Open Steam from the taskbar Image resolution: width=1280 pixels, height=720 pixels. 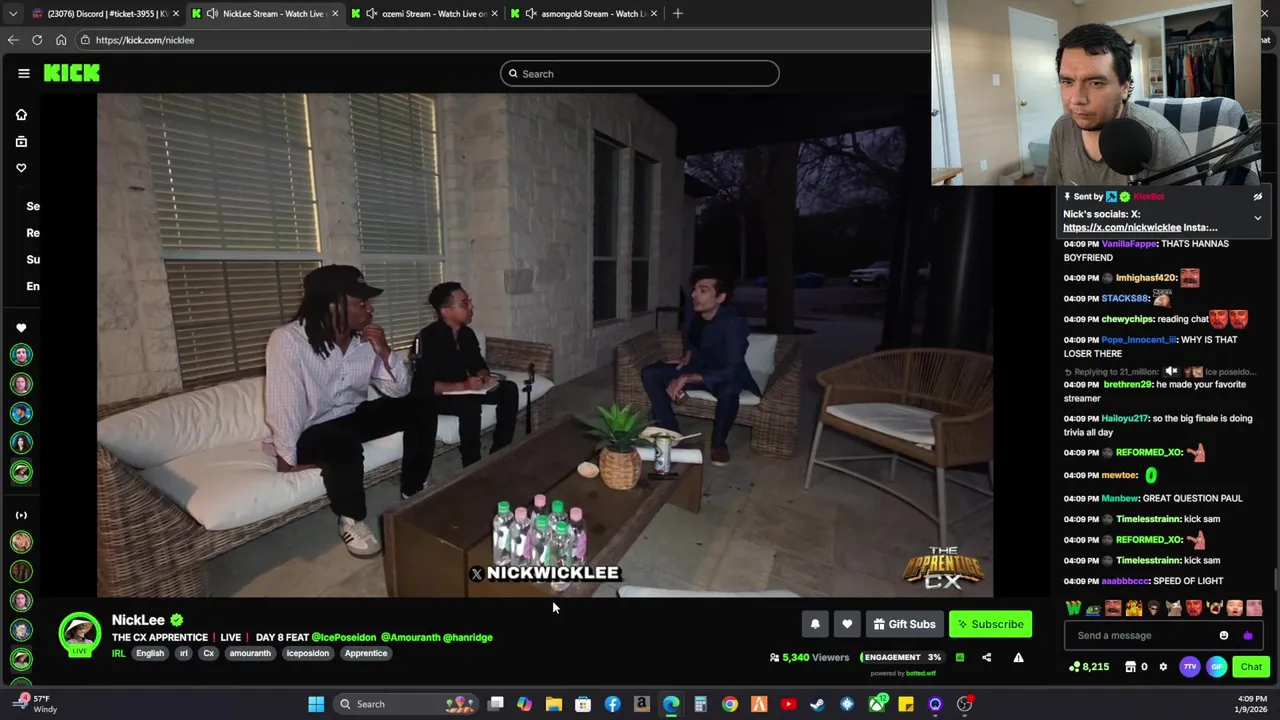coord(817,704)
